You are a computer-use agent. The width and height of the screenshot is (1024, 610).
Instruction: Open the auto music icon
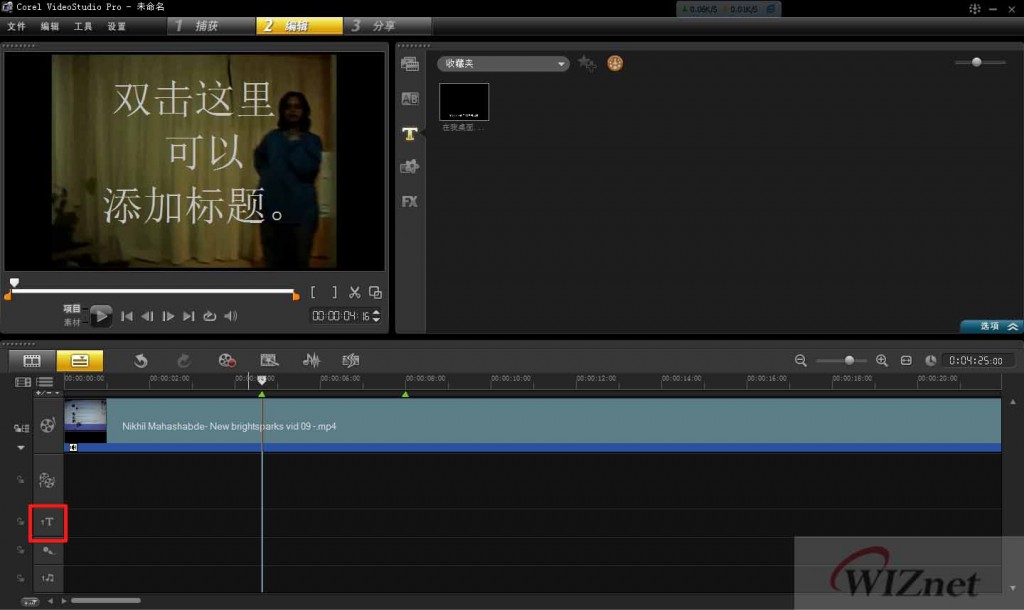pos(351,361)
